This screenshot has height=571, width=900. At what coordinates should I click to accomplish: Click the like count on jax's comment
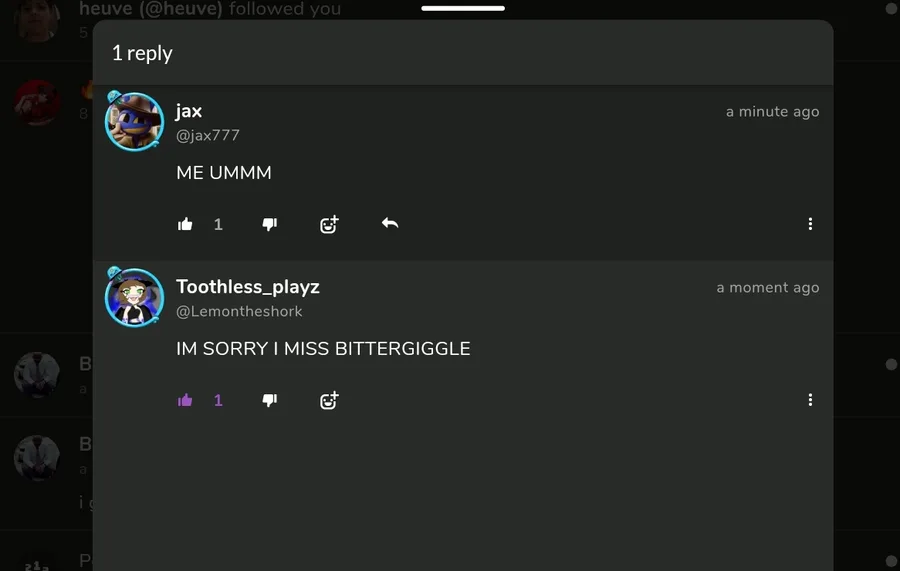pyautogui.click(x=218, y=224)
